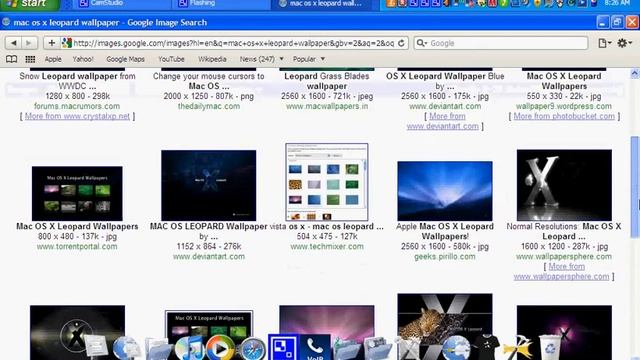
Task: Click forums.macrumors.com source text
Action: pos(77,106)
